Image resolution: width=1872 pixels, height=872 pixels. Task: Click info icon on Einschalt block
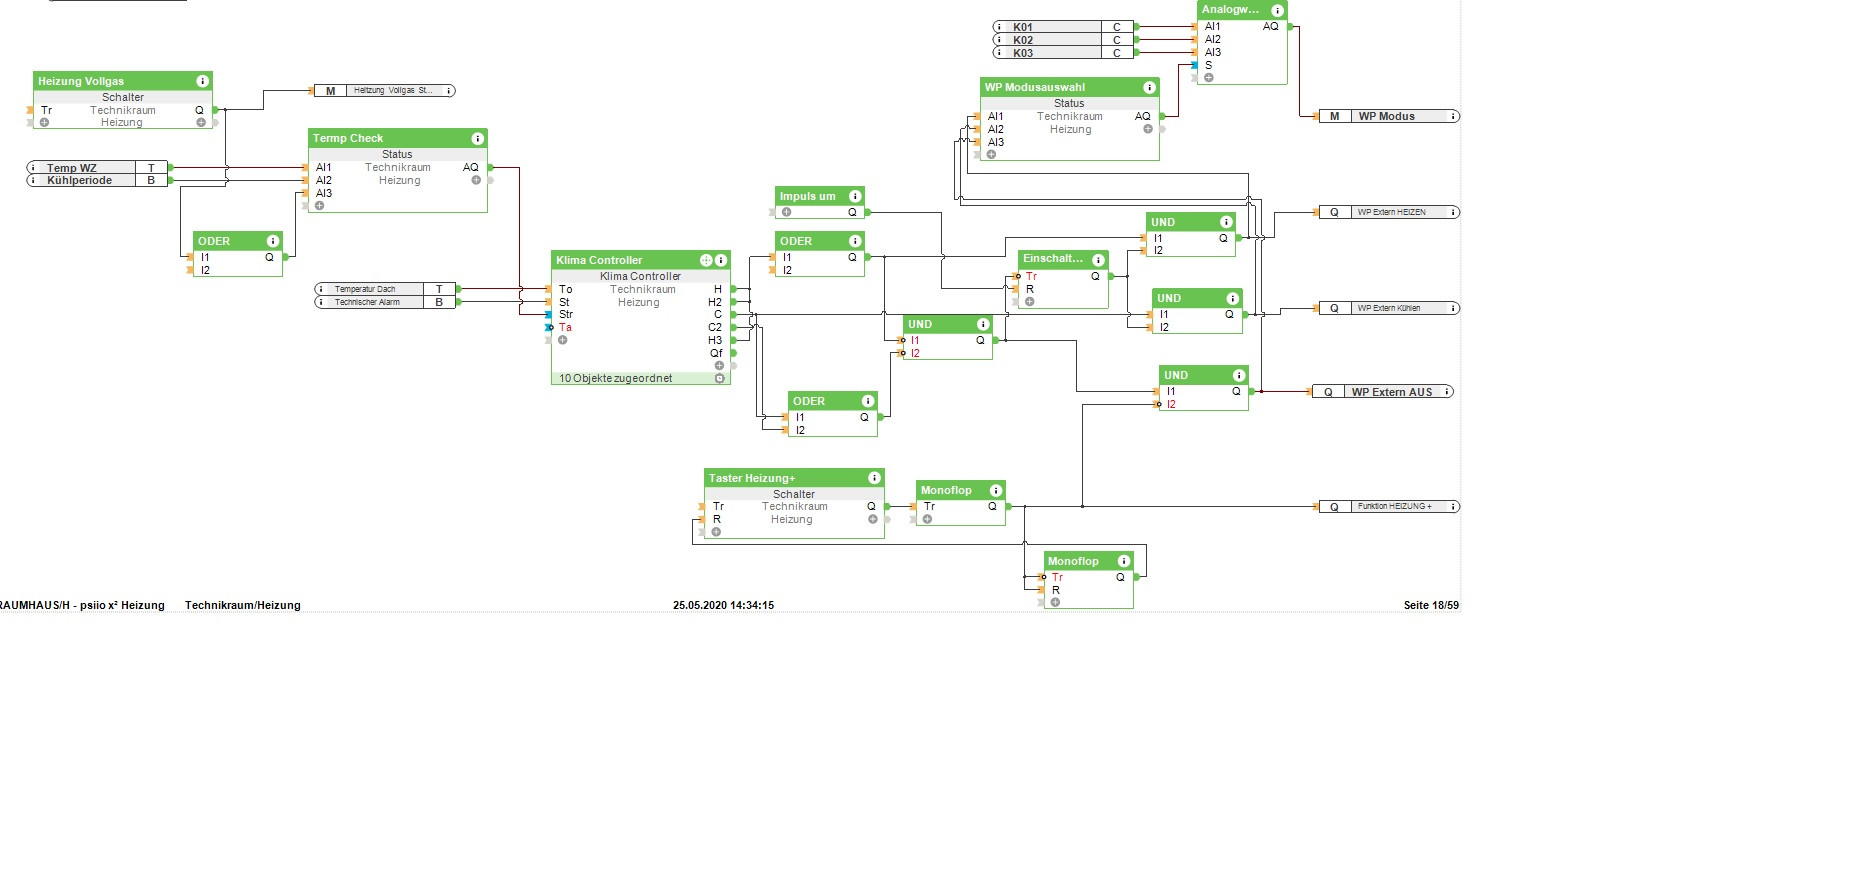click(x=1098, y=259)
